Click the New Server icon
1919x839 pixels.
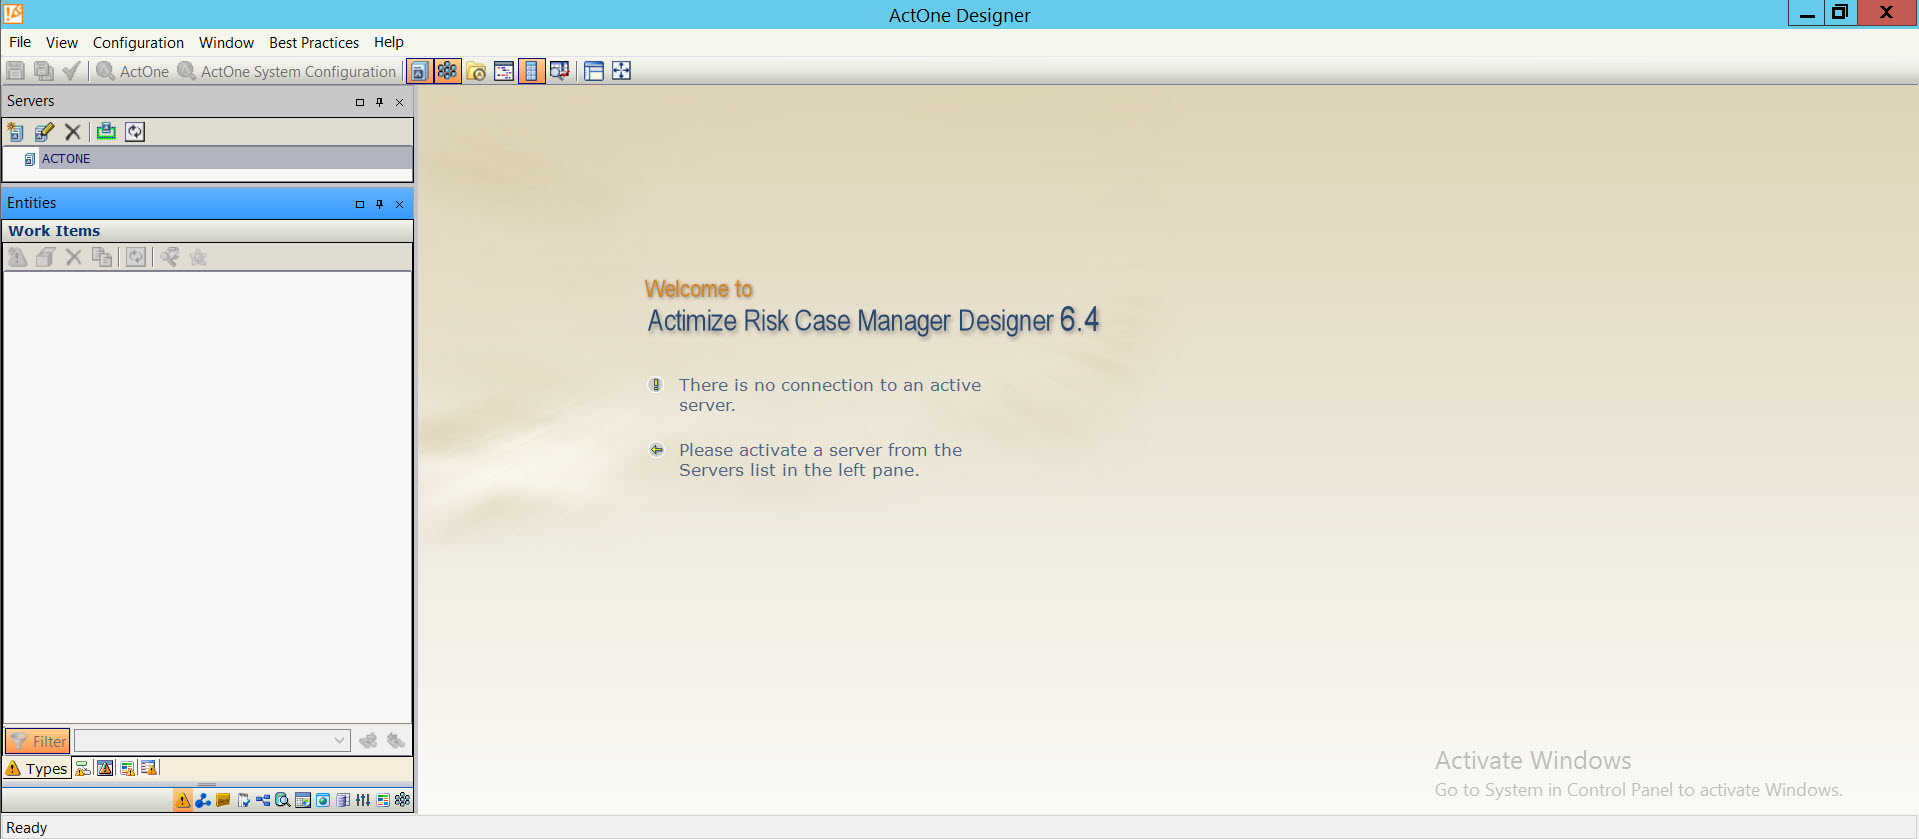tap(16, 132)
